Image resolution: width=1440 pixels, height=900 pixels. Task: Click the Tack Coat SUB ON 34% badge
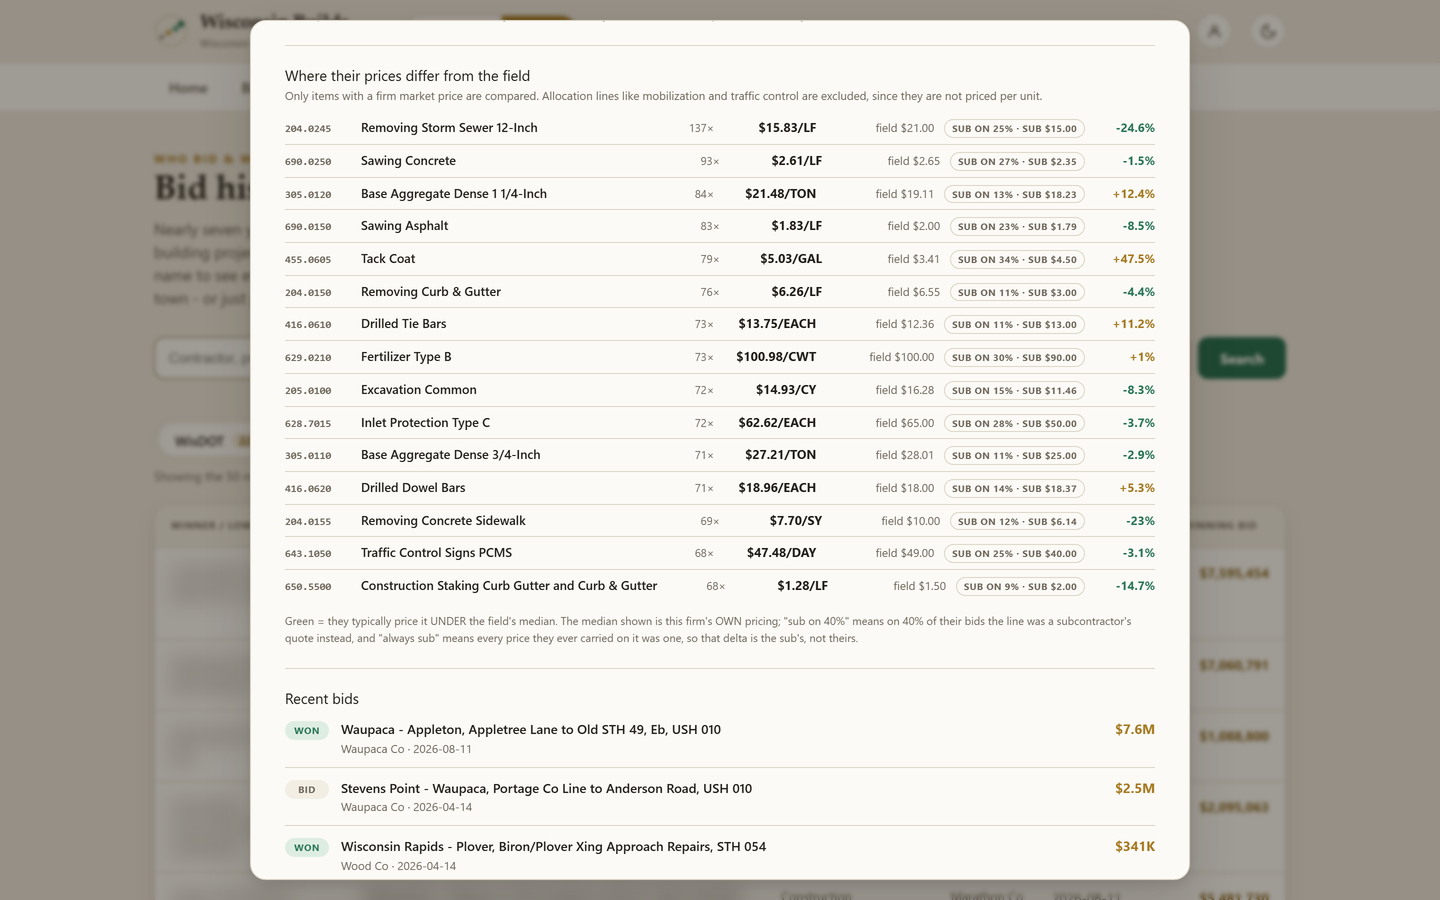(x=1017, y=259)
